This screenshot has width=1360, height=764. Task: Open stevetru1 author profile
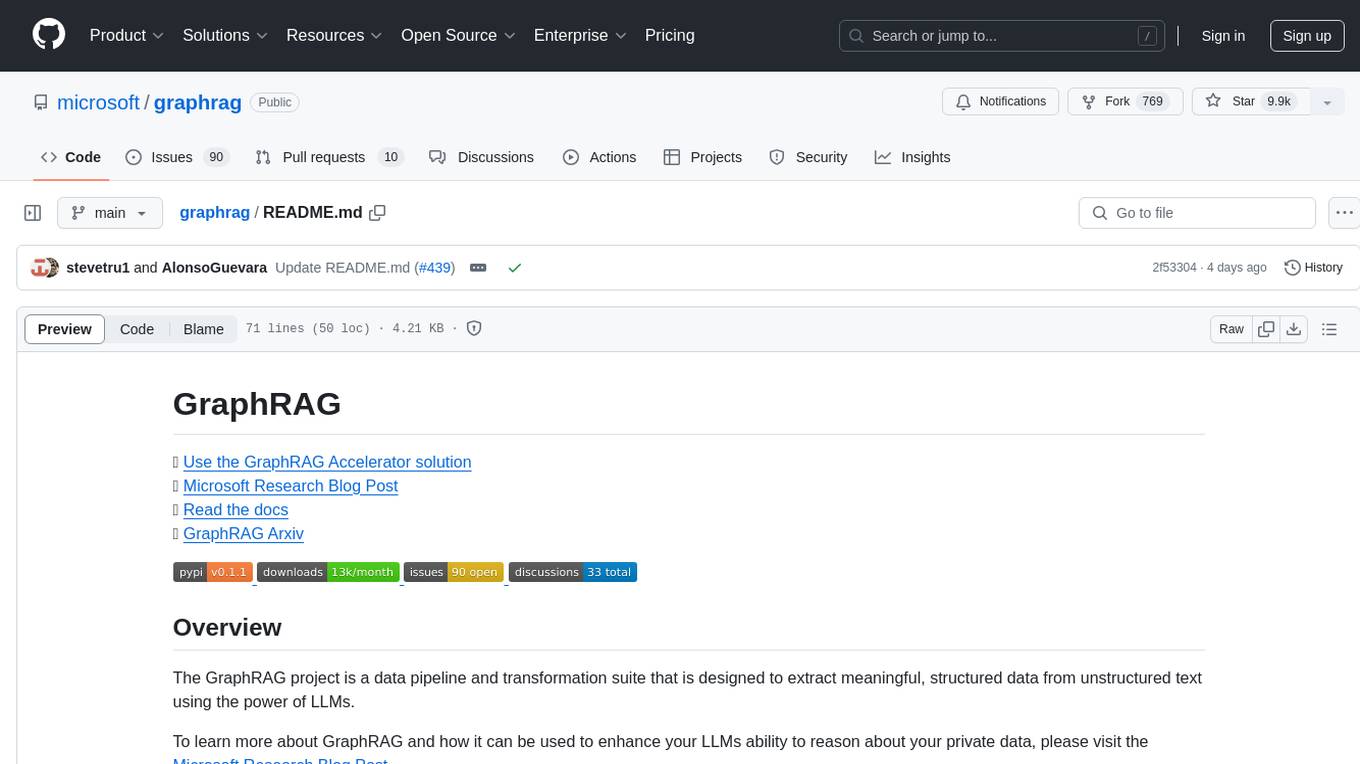point(98,268)
